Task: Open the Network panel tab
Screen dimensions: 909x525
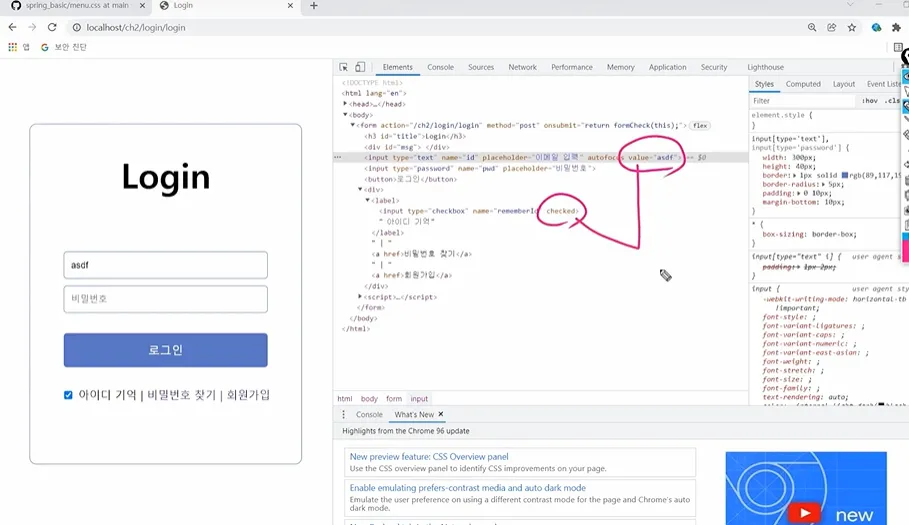Action: click(x=522, y=67)
